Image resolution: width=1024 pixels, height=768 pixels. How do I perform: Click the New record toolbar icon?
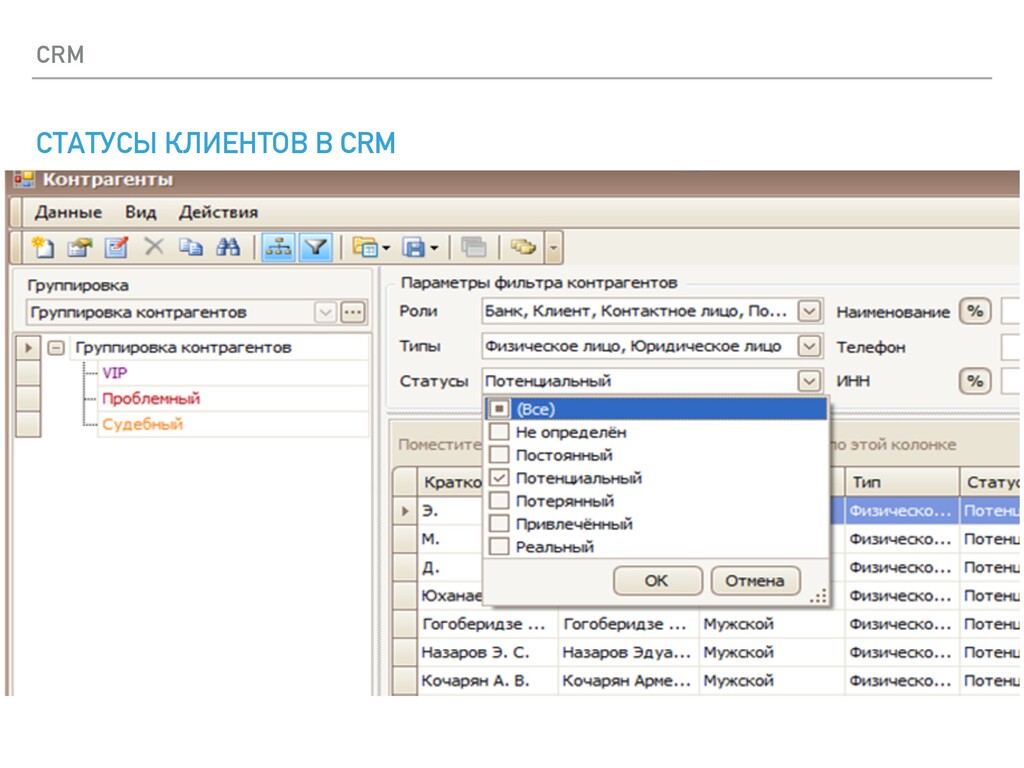coord(42,247)
